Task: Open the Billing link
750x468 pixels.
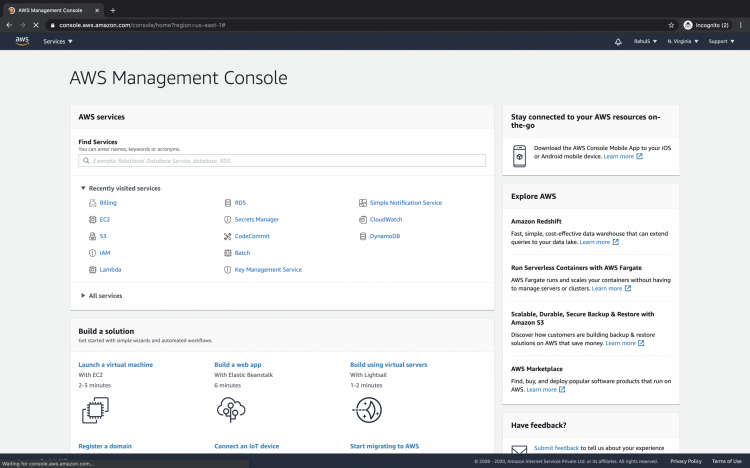Action: 108,203
